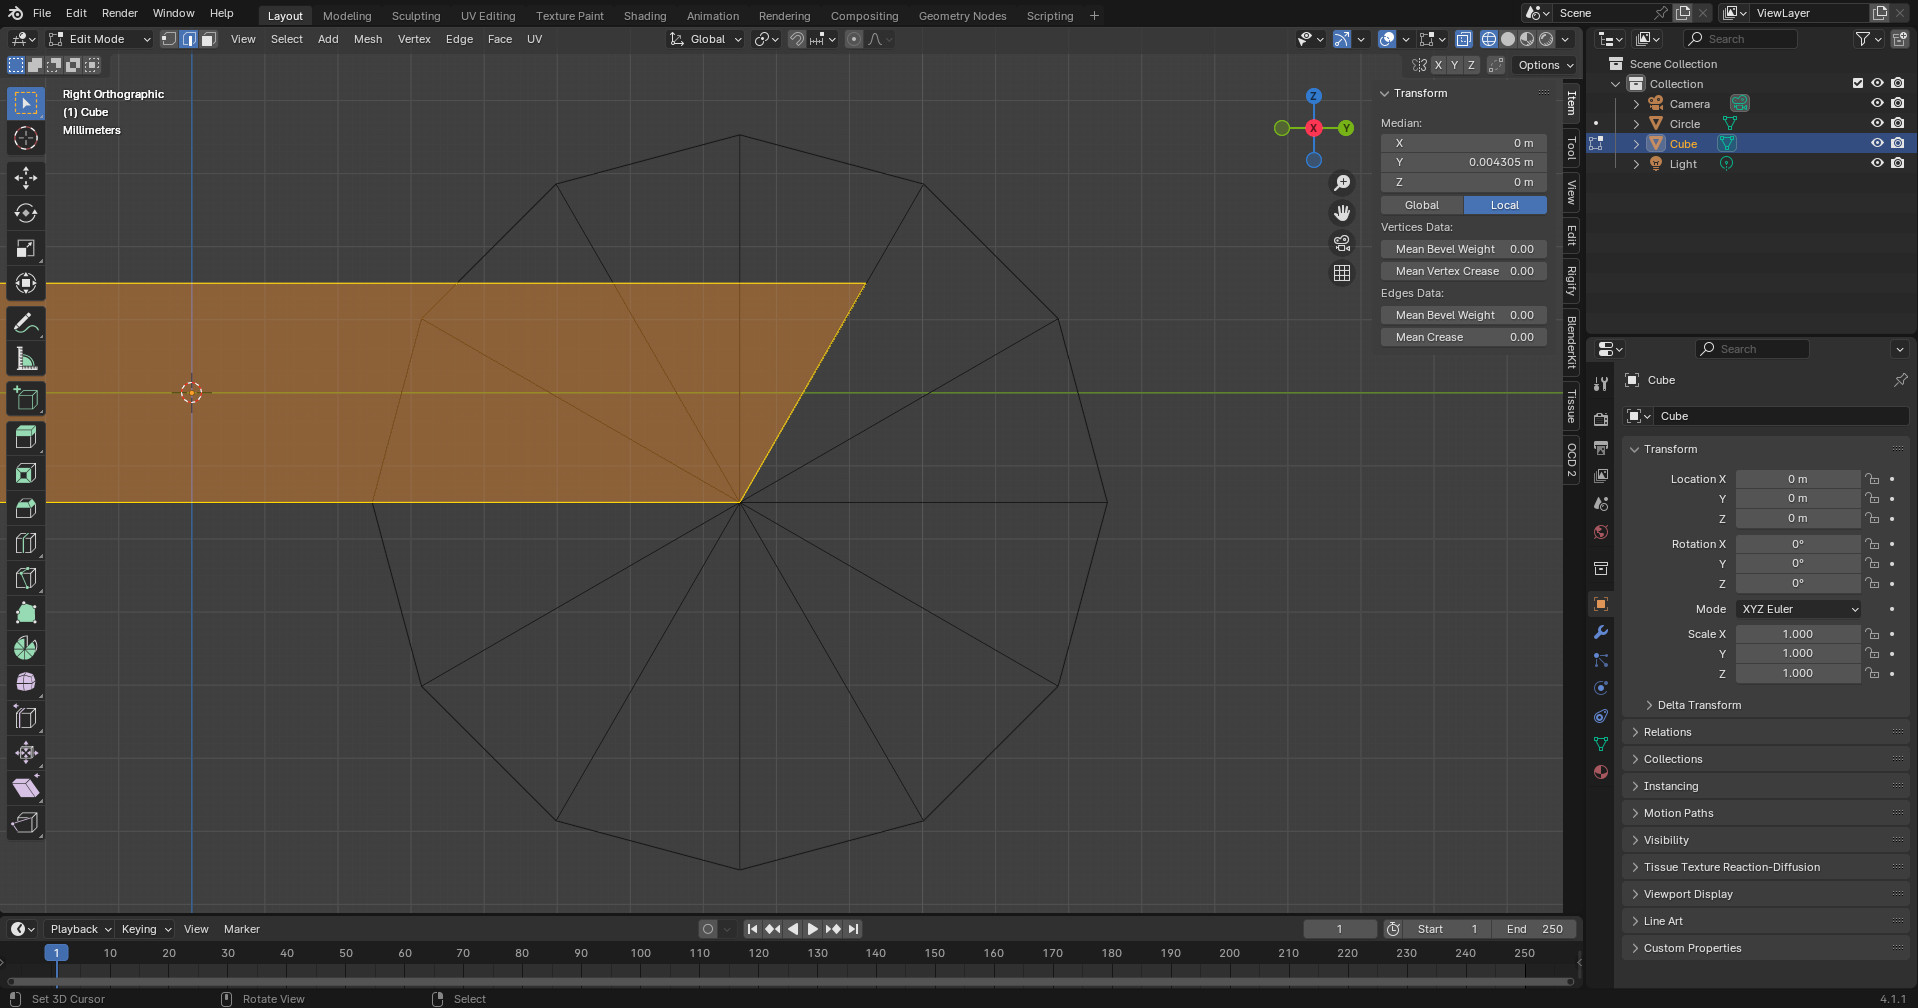Open the Mesh menu
This screenshot has width=1918, height=1008.
coord(367,39)
